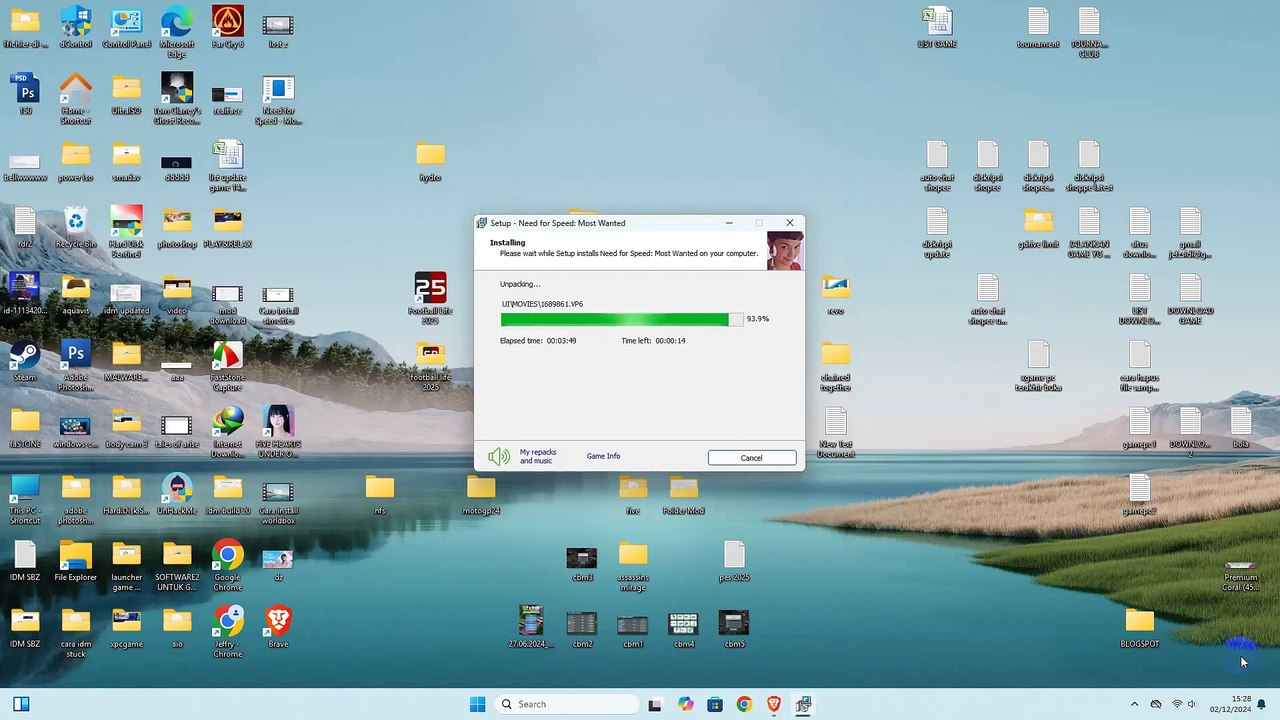Open the assassins mirage folder
The height and width of the screenshot is (720, 1280).
point(633,566)
